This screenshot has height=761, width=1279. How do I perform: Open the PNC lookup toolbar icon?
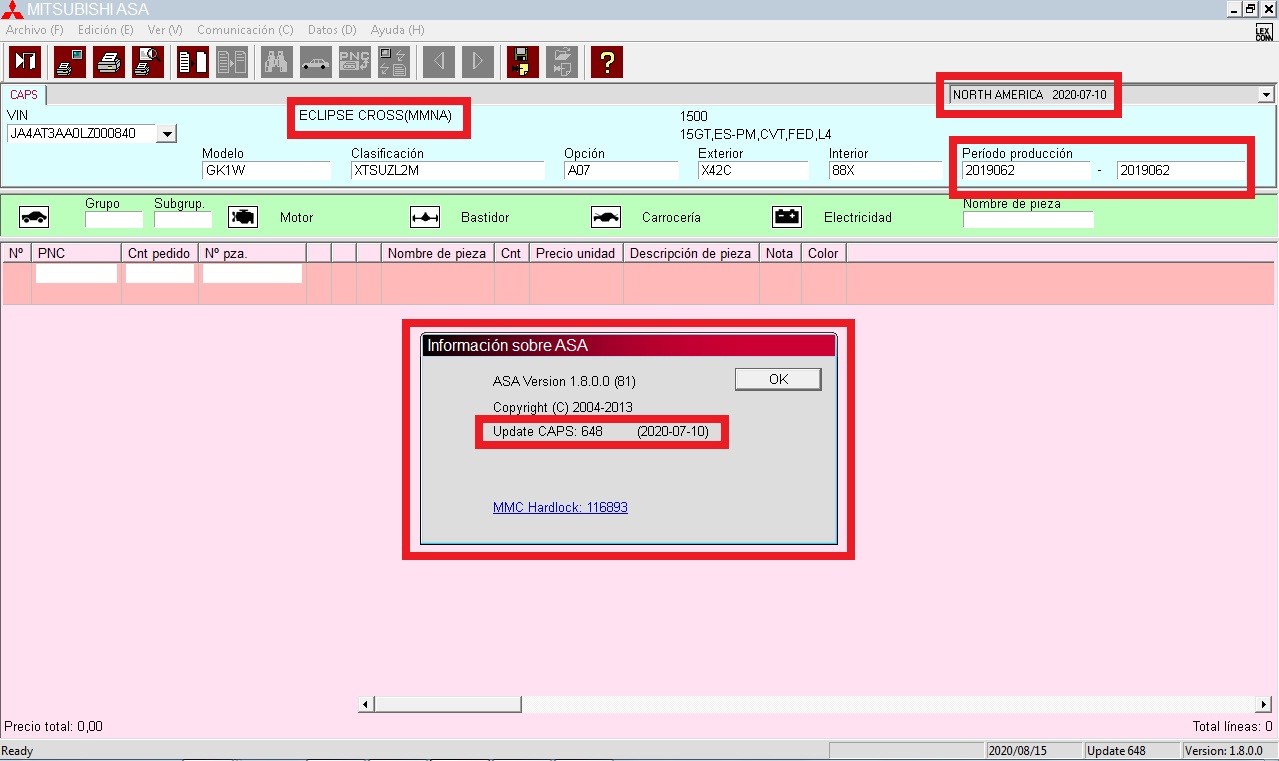coord(354,62)
